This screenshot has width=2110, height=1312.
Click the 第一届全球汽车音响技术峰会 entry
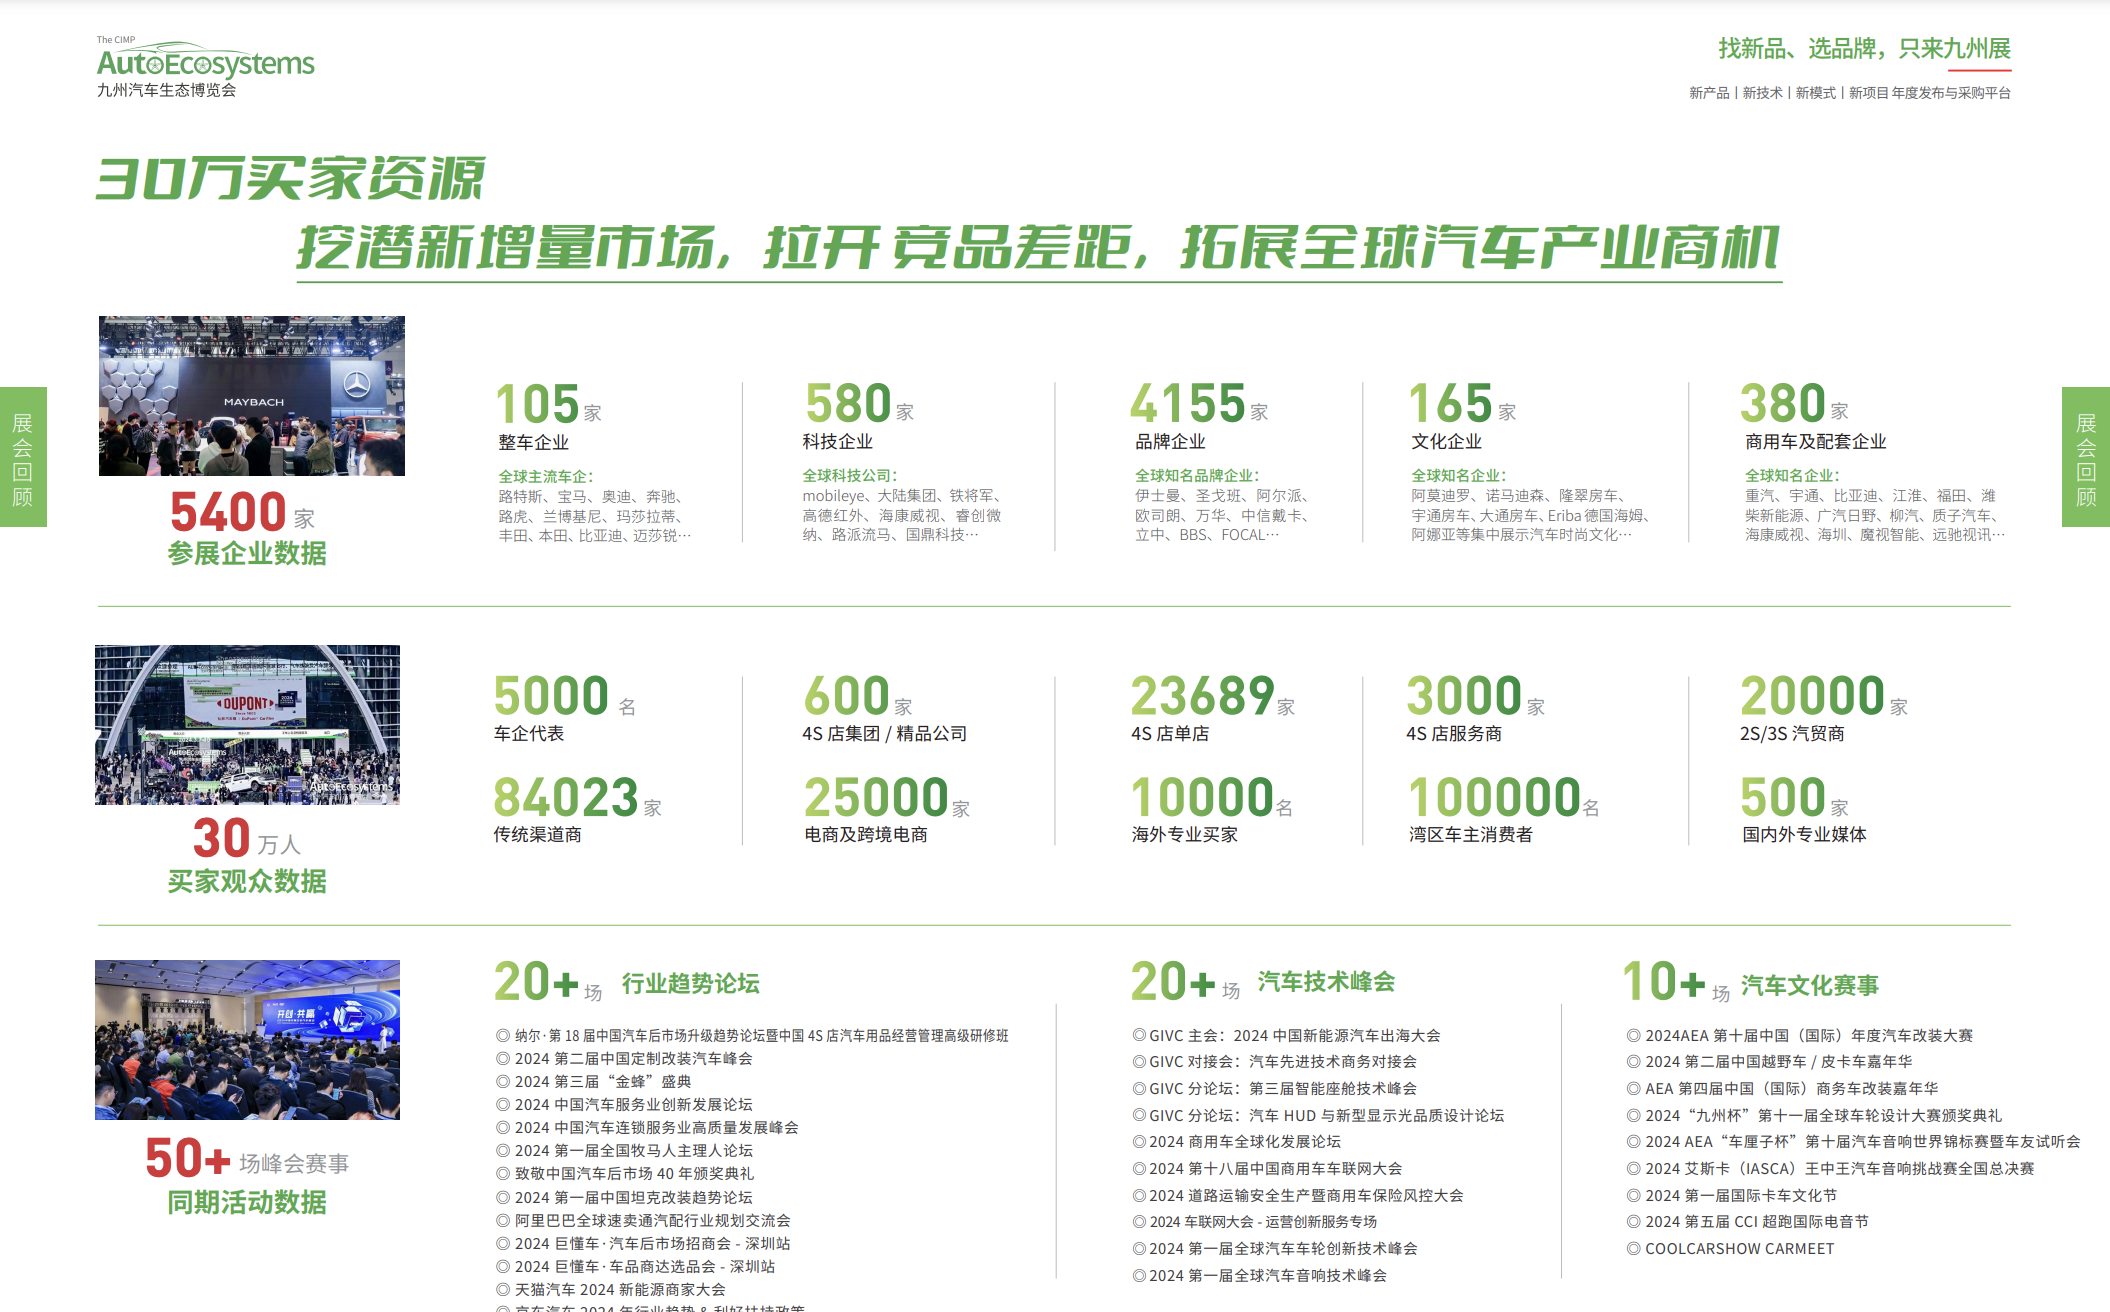click(x=1260, y=1276)
